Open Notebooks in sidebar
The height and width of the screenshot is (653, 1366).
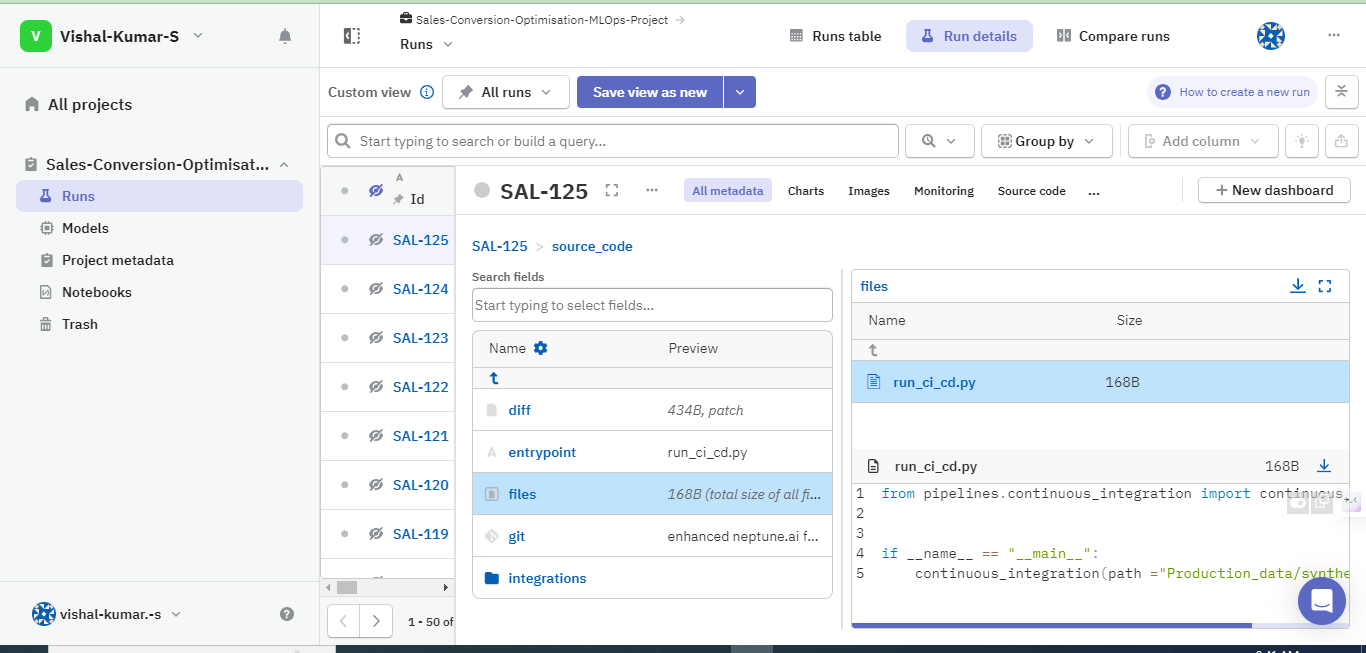[97, 292]
